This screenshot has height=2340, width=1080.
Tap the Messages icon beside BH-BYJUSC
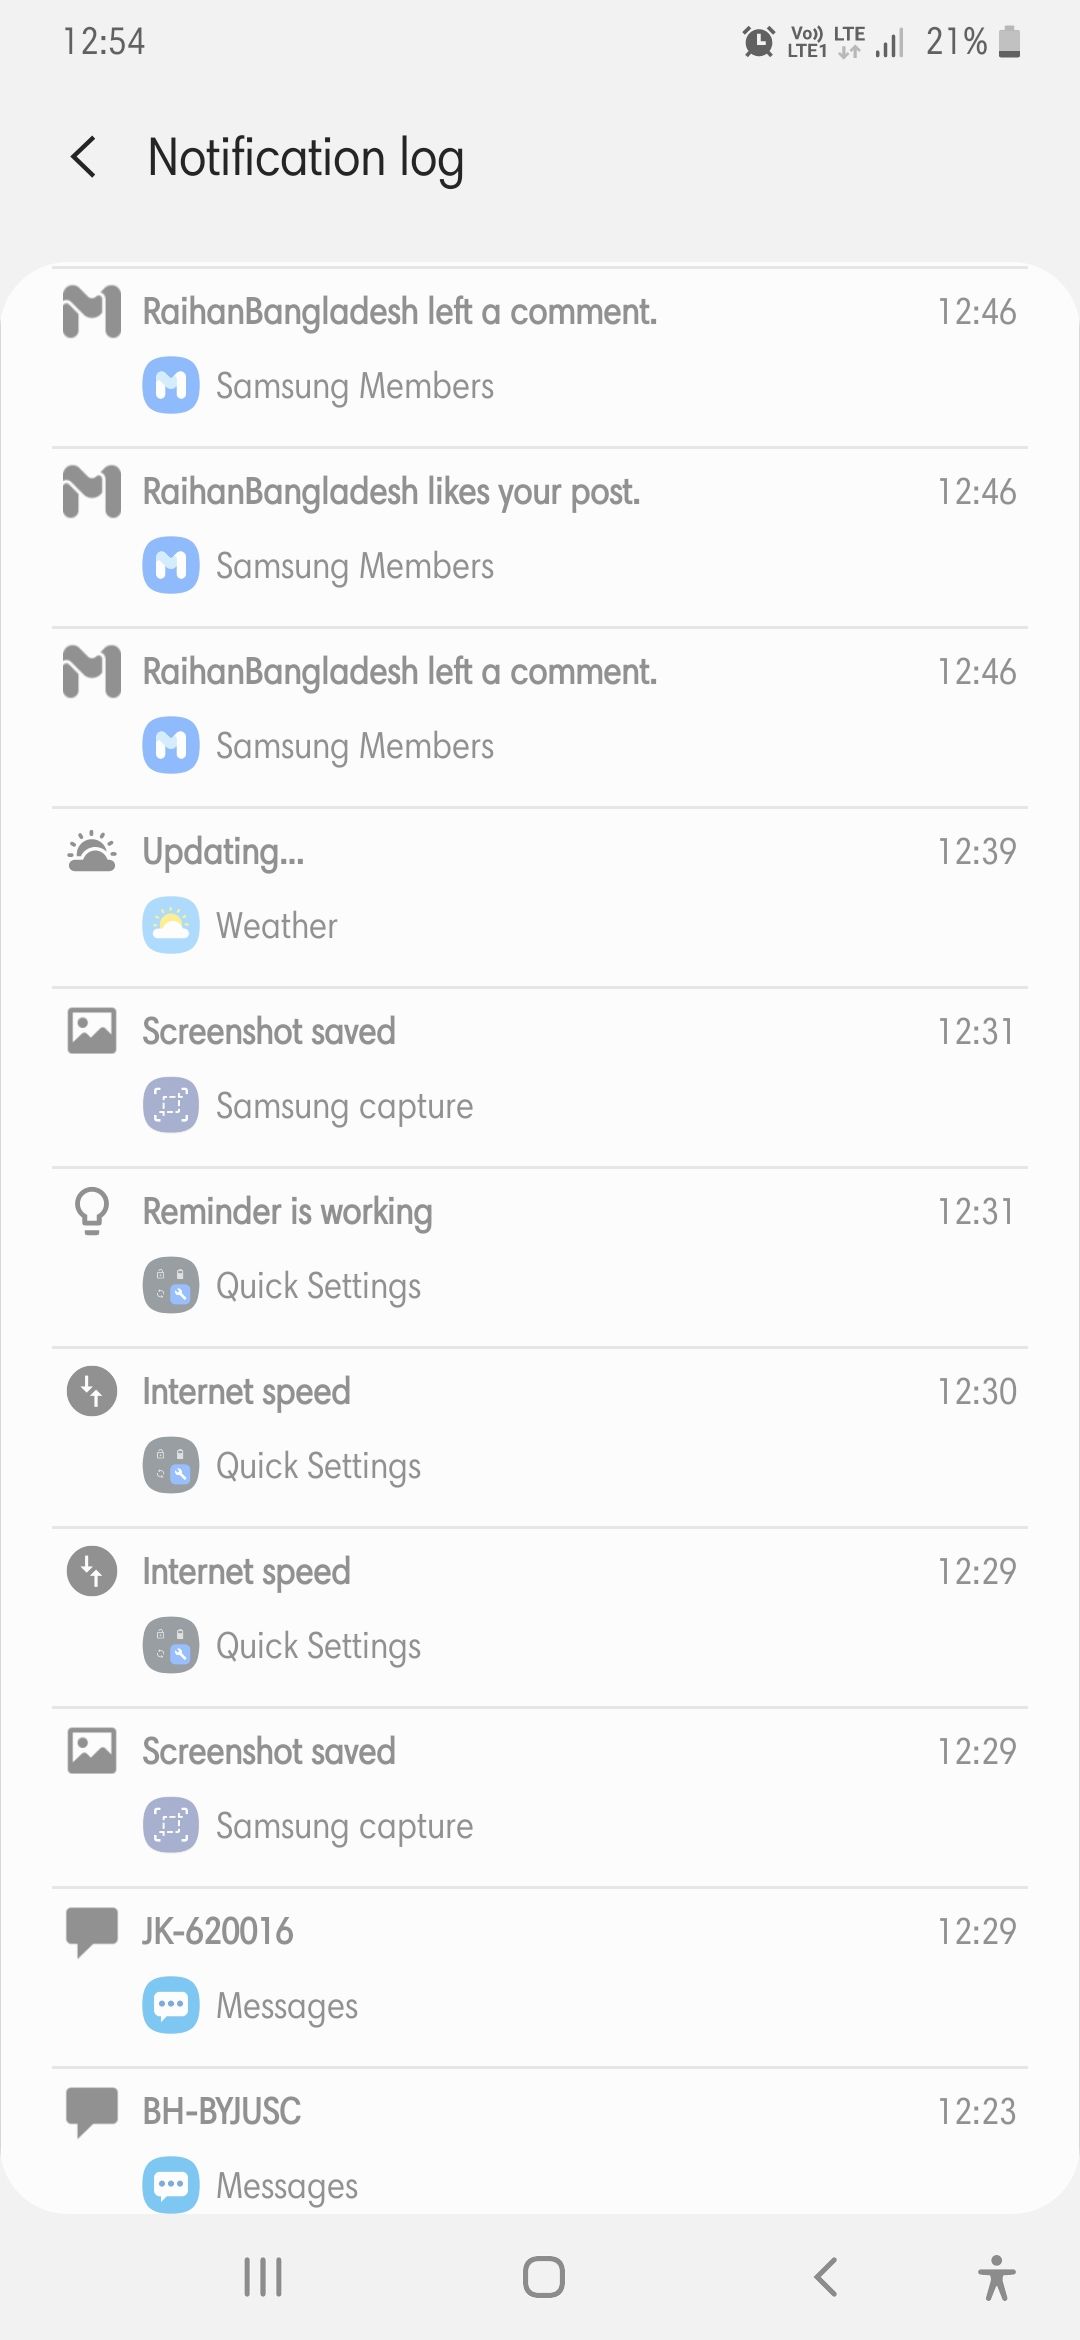170,2185
